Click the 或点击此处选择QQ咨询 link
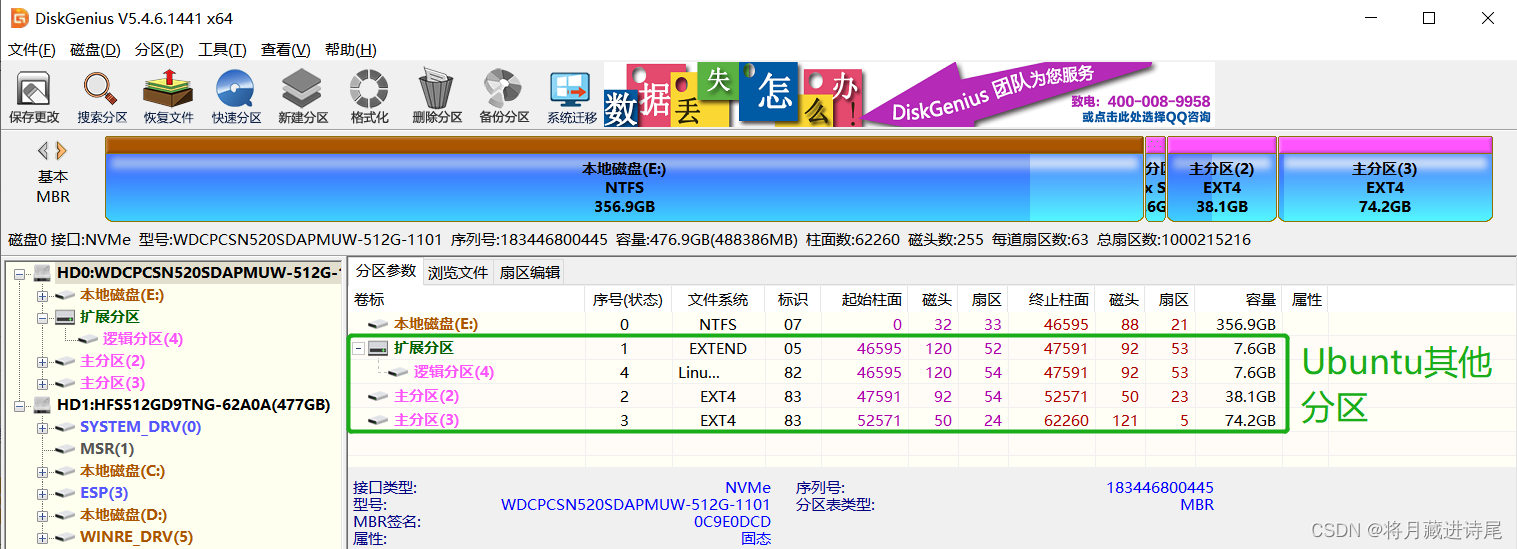The height and width of the screenshot is (549, 1517). pyautogui.click(x=1146, y=117)
